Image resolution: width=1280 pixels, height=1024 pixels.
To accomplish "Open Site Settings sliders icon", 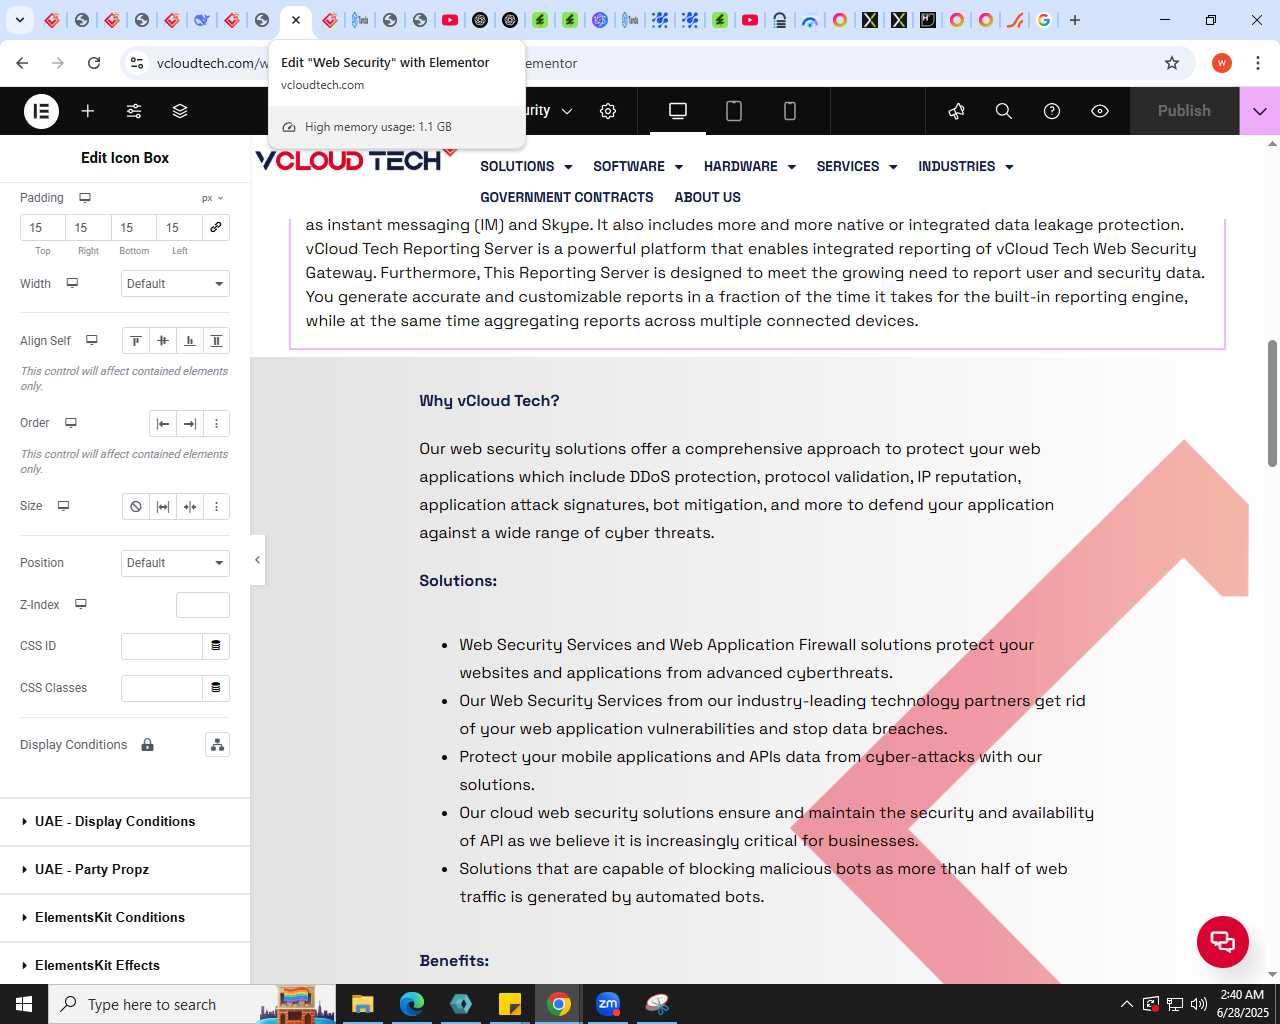I will [134, 111].
